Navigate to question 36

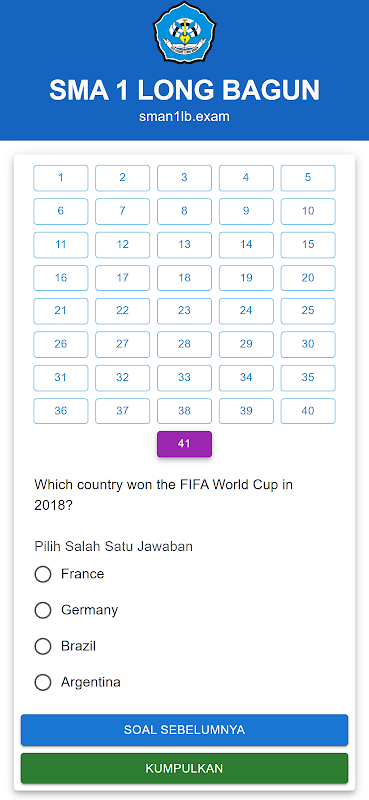pos(61,411)
